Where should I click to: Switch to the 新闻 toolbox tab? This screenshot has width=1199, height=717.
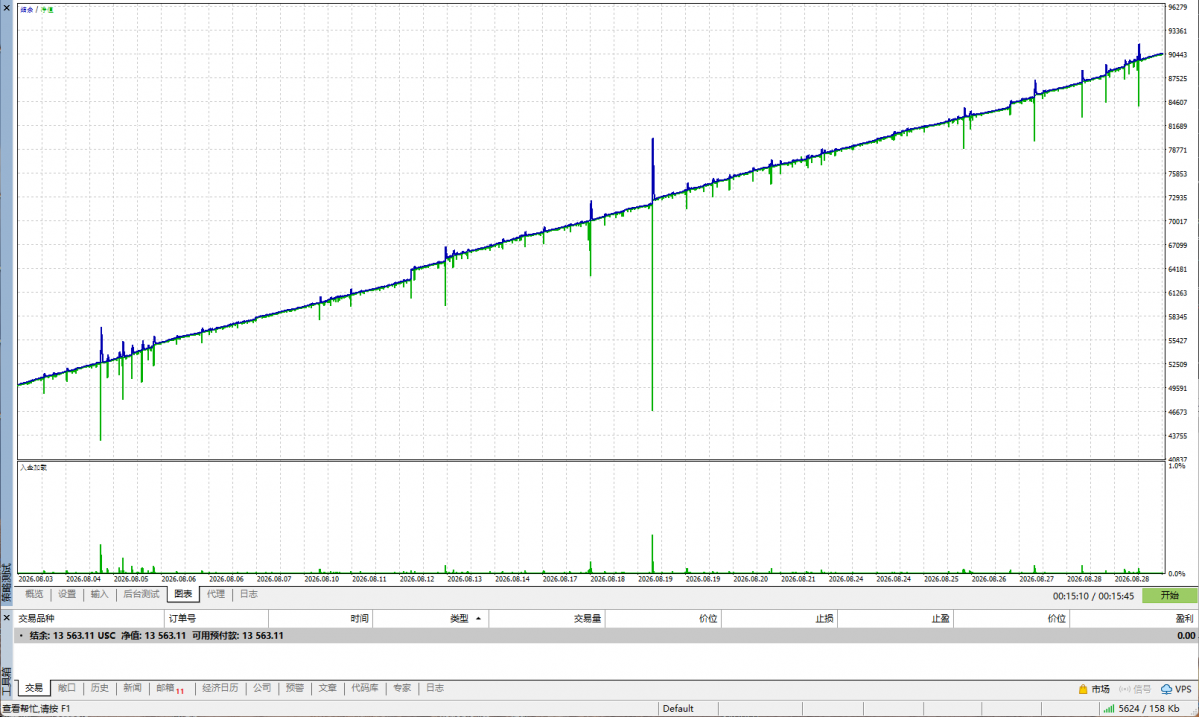coord(132,688)
